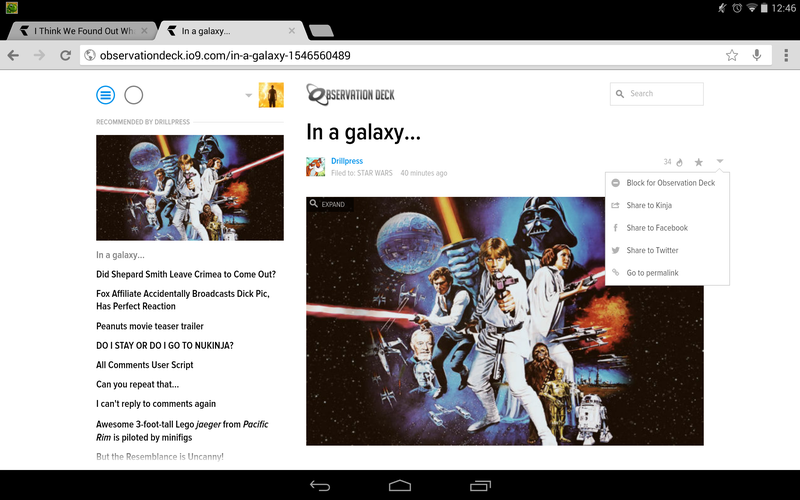Open 'DO I STAY OR DO I GO TO NUKINJA?'
The height and width of the screenshot is (500, 800).
pyautogui.click(x=165, y=345)
